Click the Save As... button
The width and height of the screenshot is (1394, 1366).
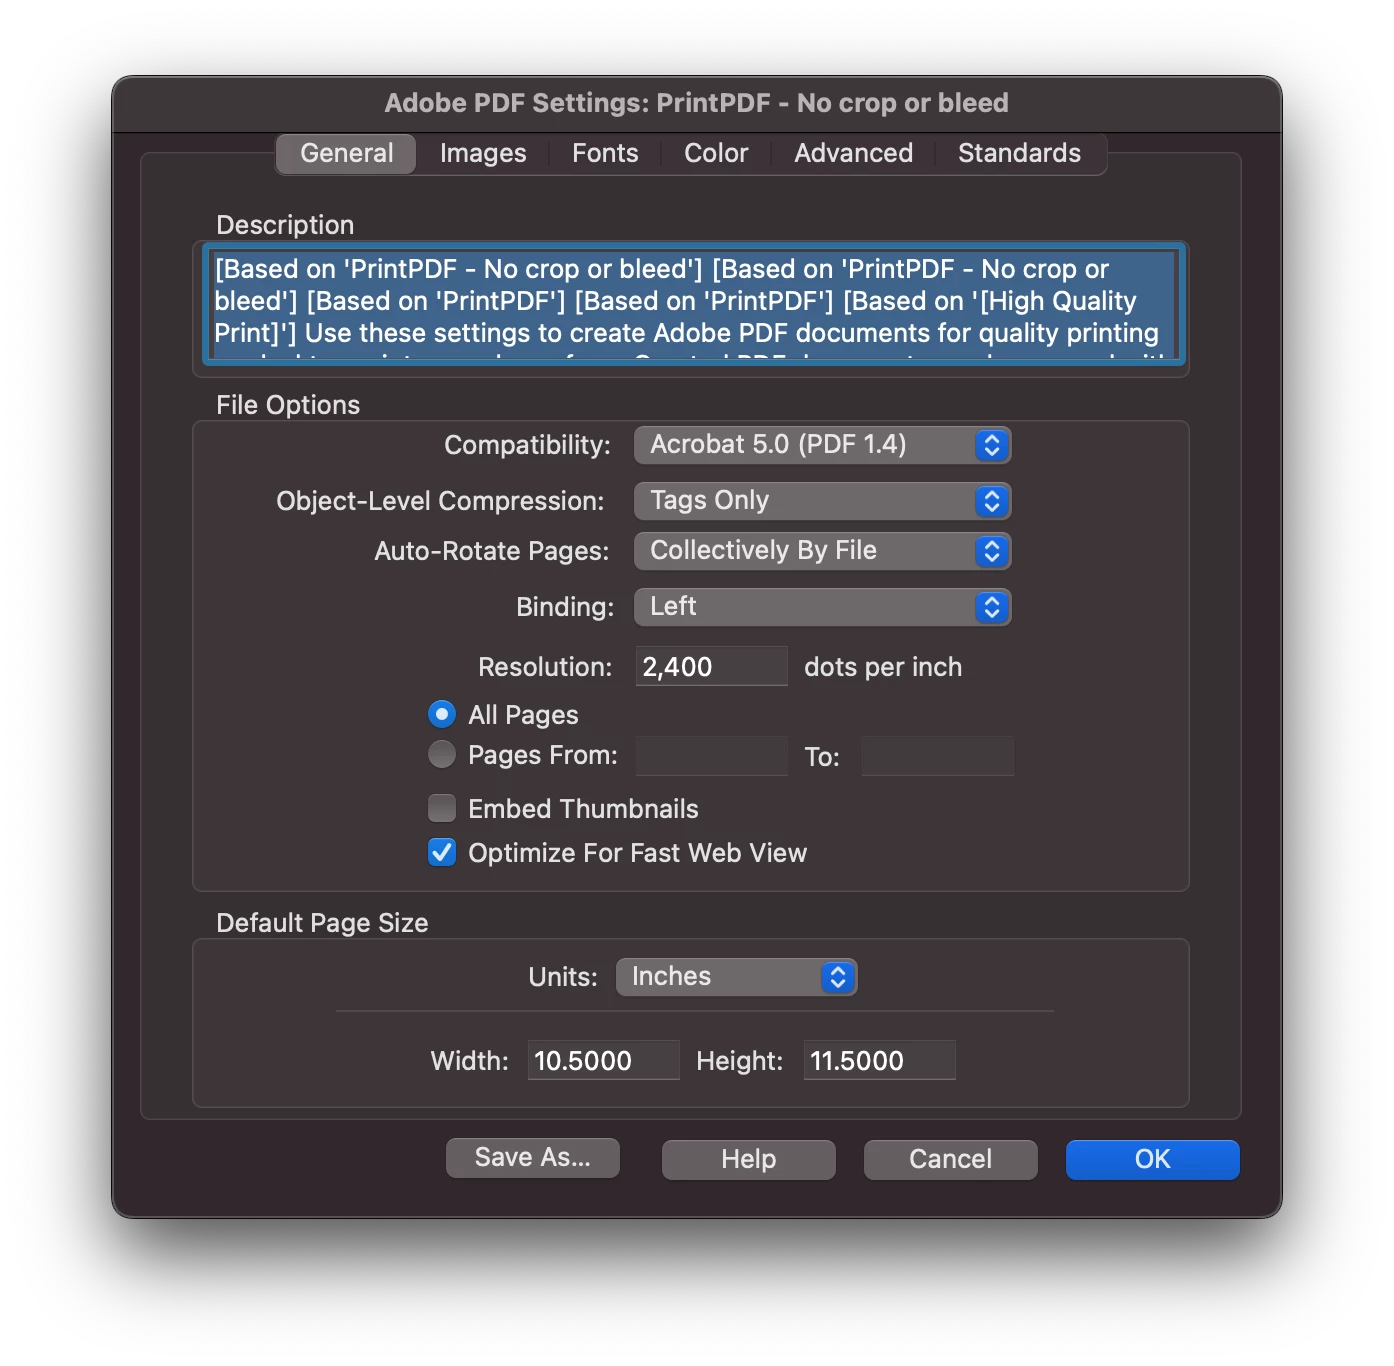pos(532,1158)
